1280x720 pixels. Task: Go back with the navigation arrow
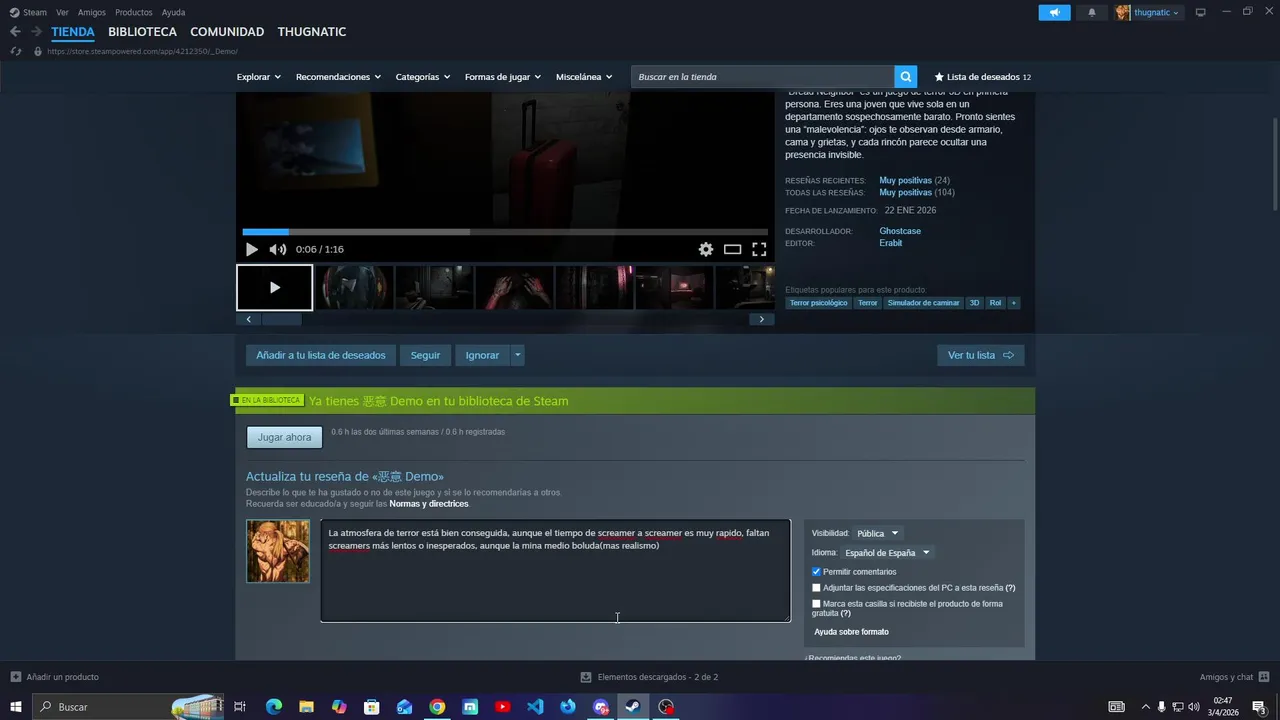pos(15,32)
